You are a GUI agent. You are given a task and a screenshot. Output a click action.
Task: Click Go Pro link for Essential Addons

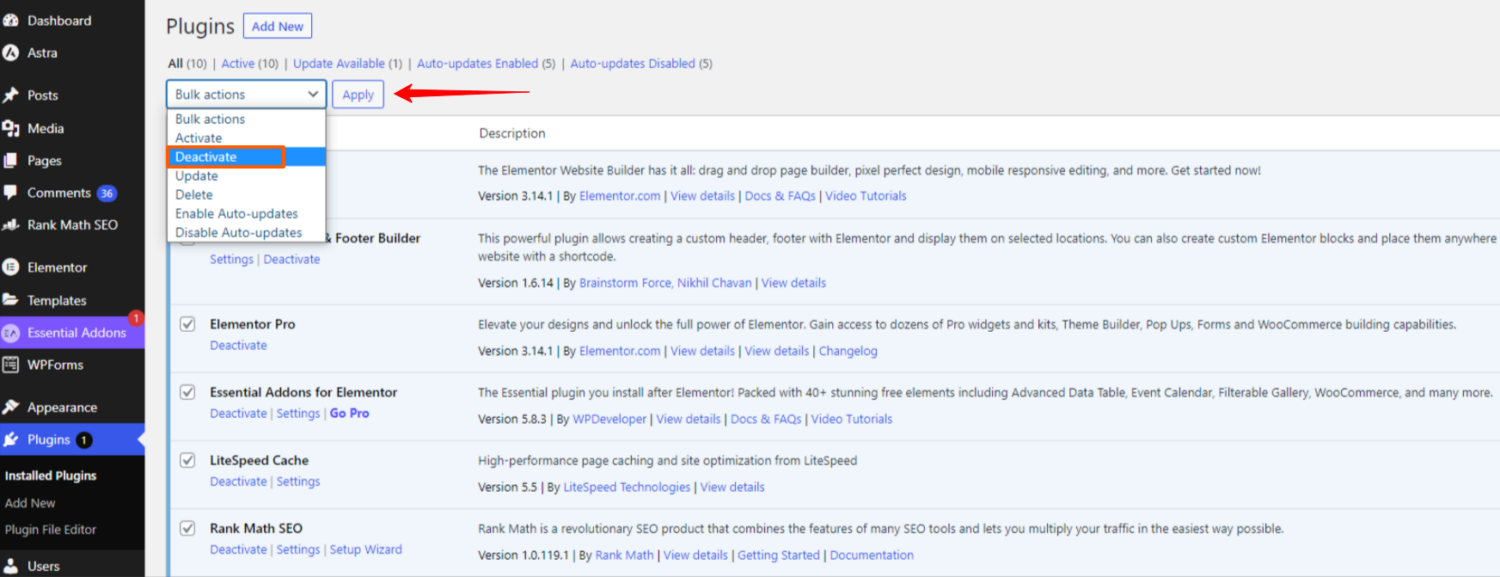click(349, 413)
